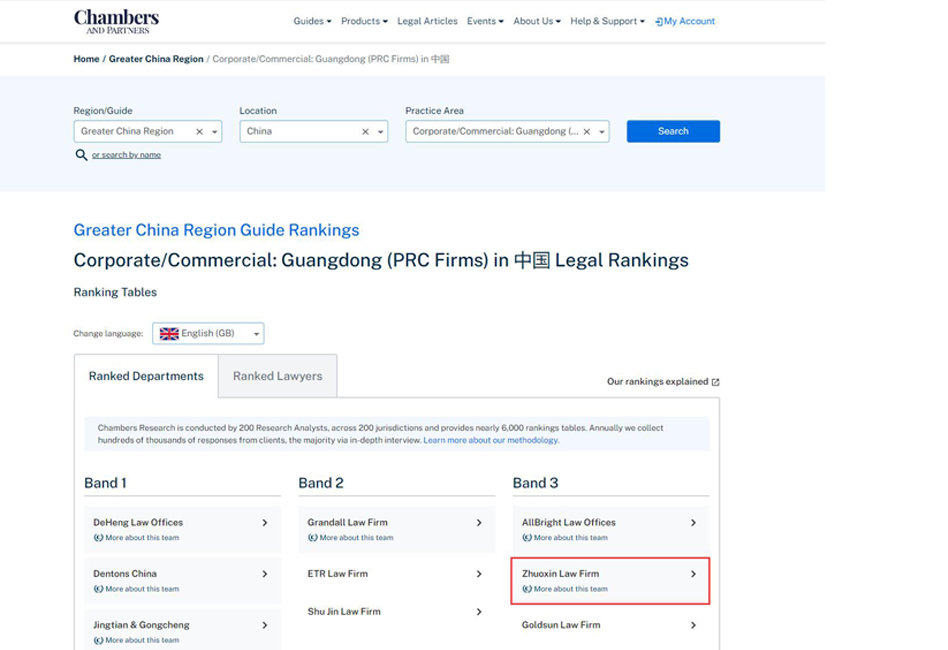
Task: Select Goldsun Law Firm name
Action: (561, 625)
